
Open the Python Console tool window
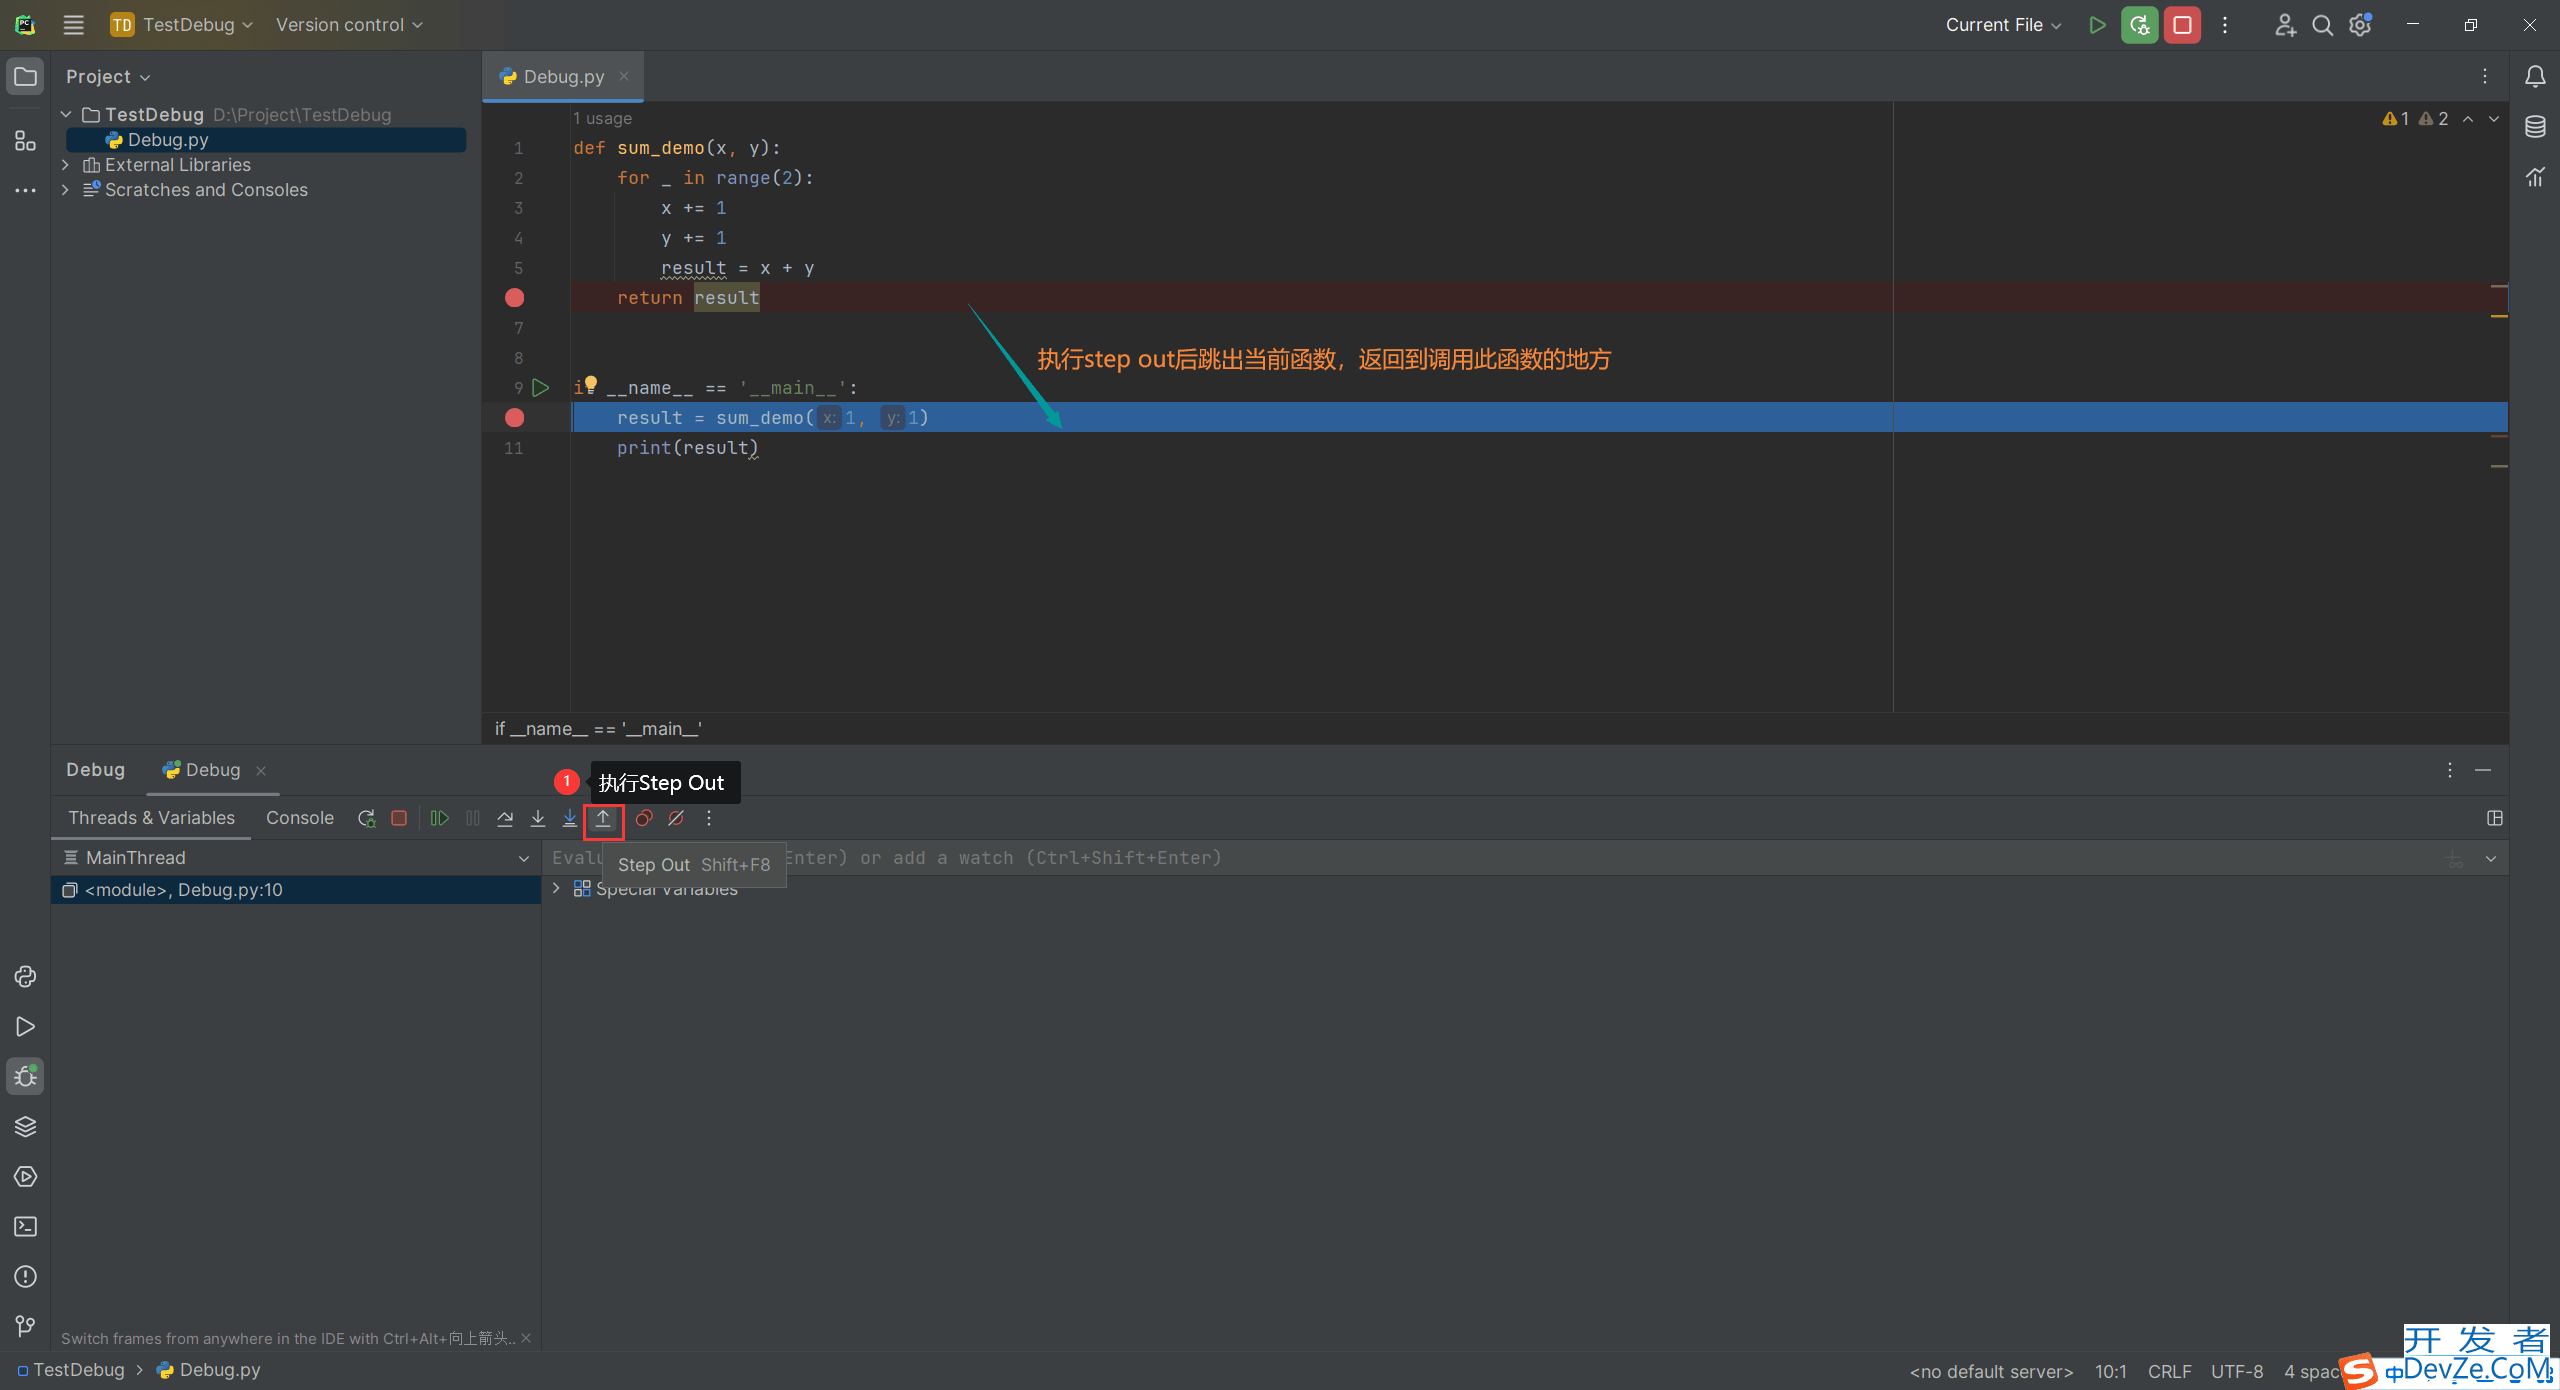tap(25, 977)
